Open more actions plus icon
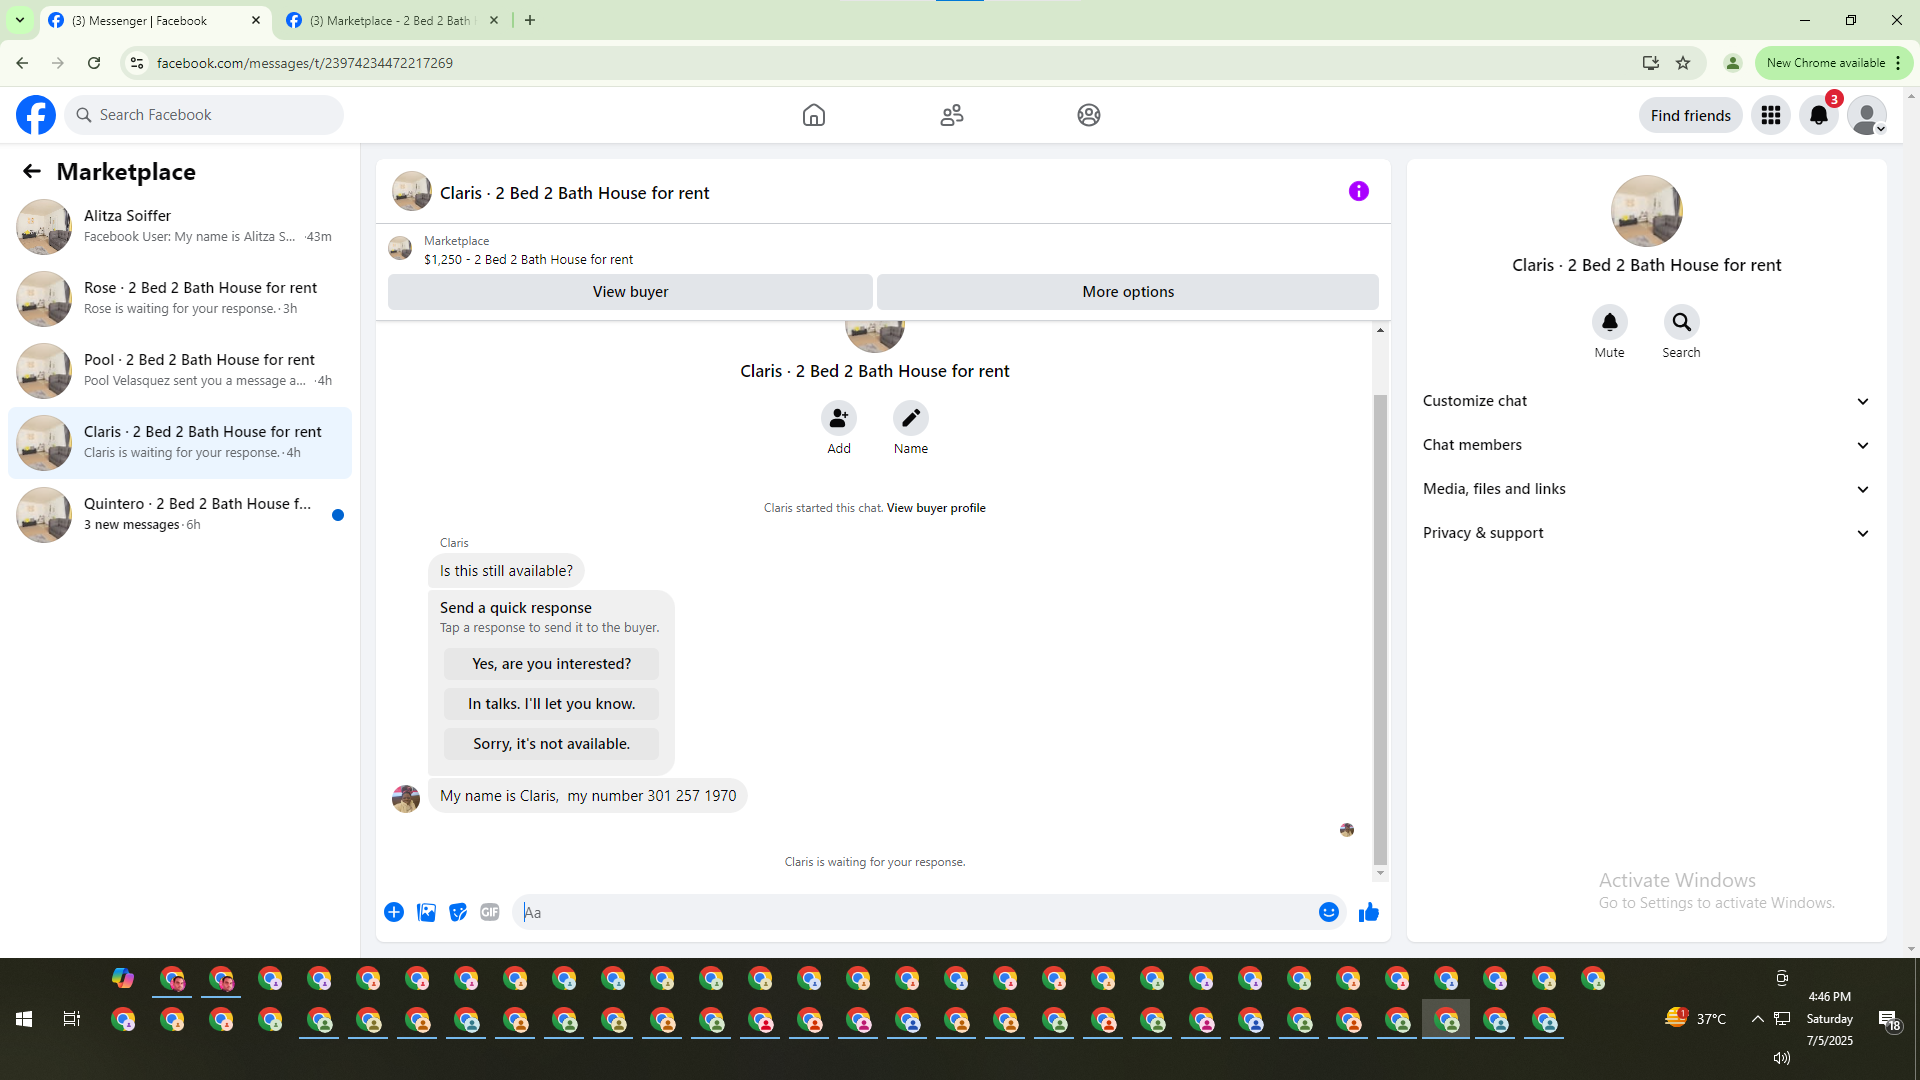 pos(394,912)
